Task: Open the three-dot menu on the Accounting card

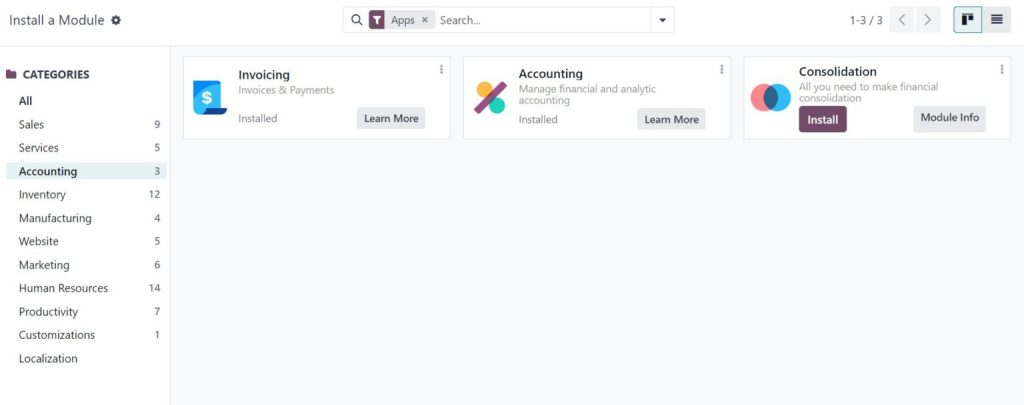Action: tap(721, 69)
